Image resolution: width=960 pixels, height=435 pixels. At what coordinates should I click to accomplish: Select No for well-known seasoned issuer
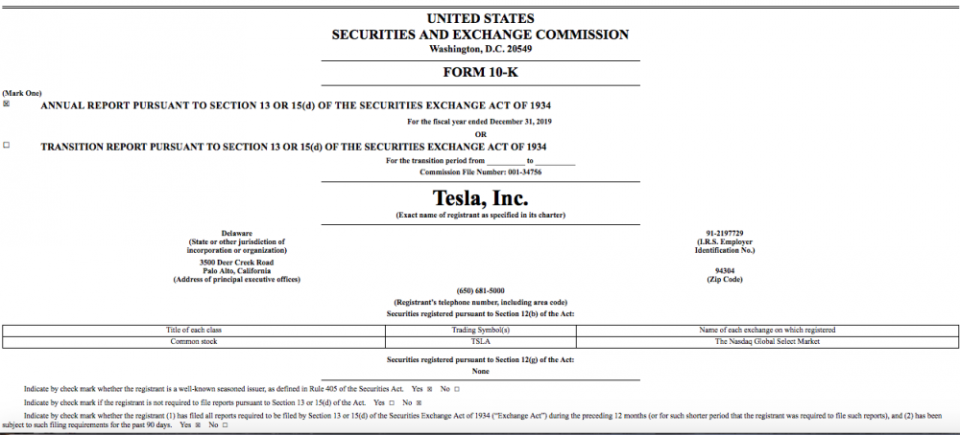pyautogui.click(x=457, y=388)
